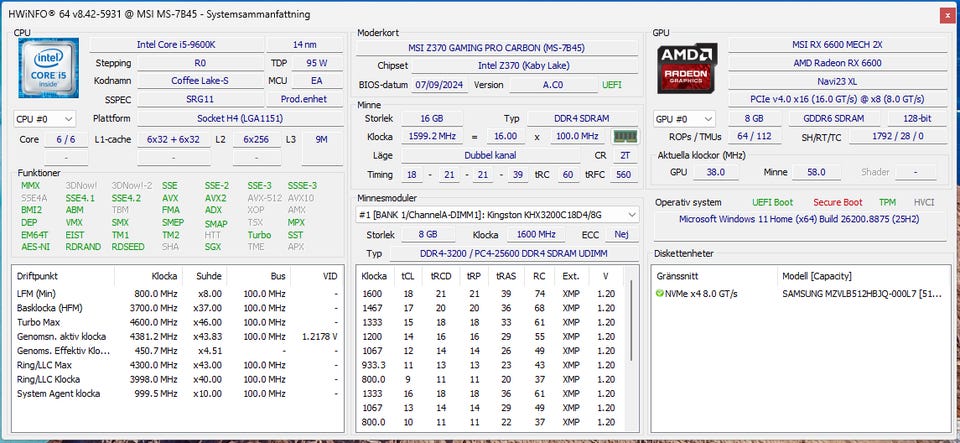Screen dimensions: 960x443
Task: Click the ROPs/TMUs 64 / 112 value
Action: (755, 136)
